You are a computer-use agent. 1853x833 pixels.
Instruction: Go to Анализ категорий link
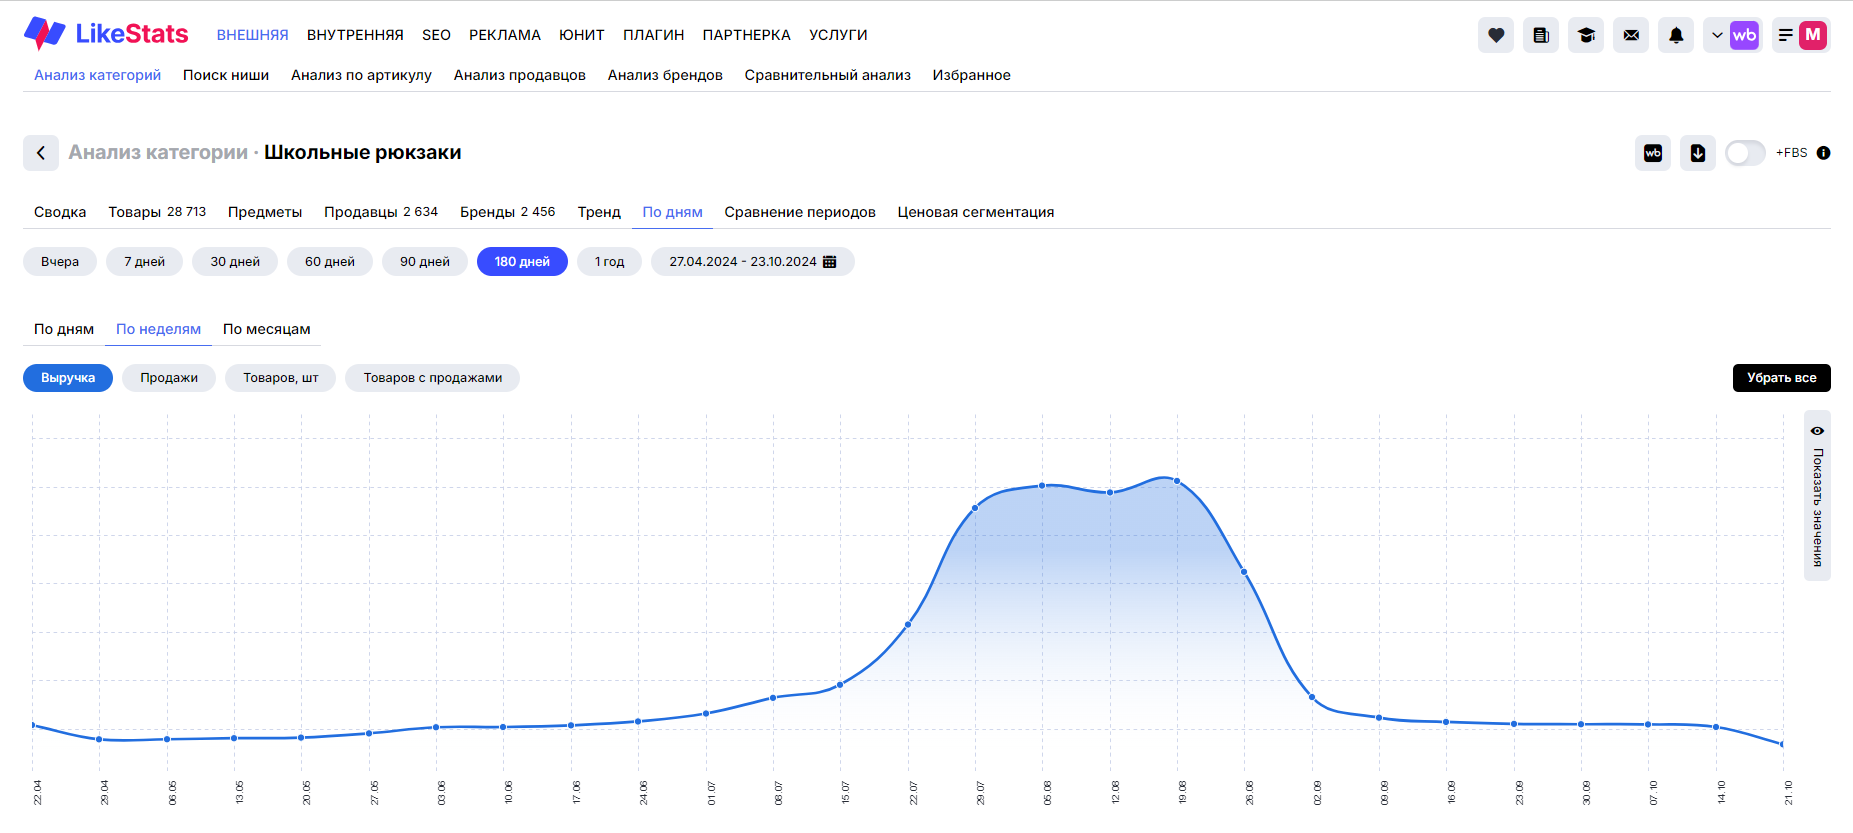[x=97, y=75]
